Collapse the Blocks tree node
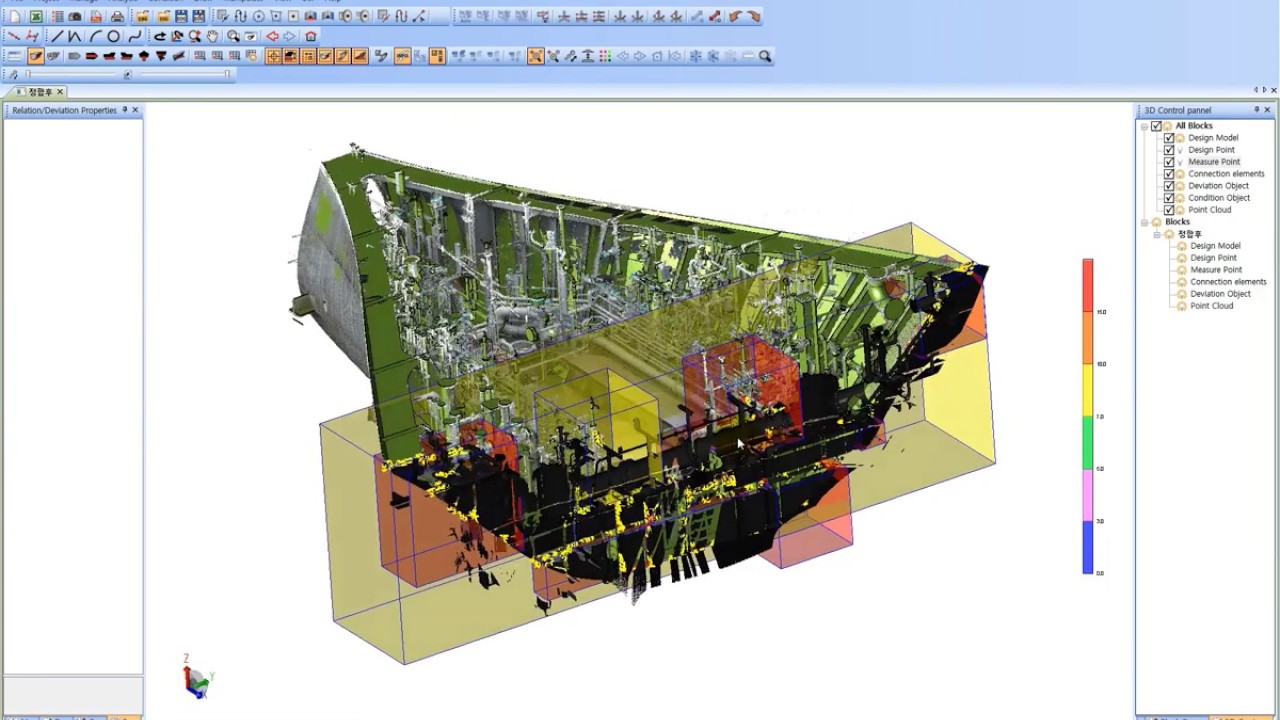The image size is (1280, 720). point(1144,222)
